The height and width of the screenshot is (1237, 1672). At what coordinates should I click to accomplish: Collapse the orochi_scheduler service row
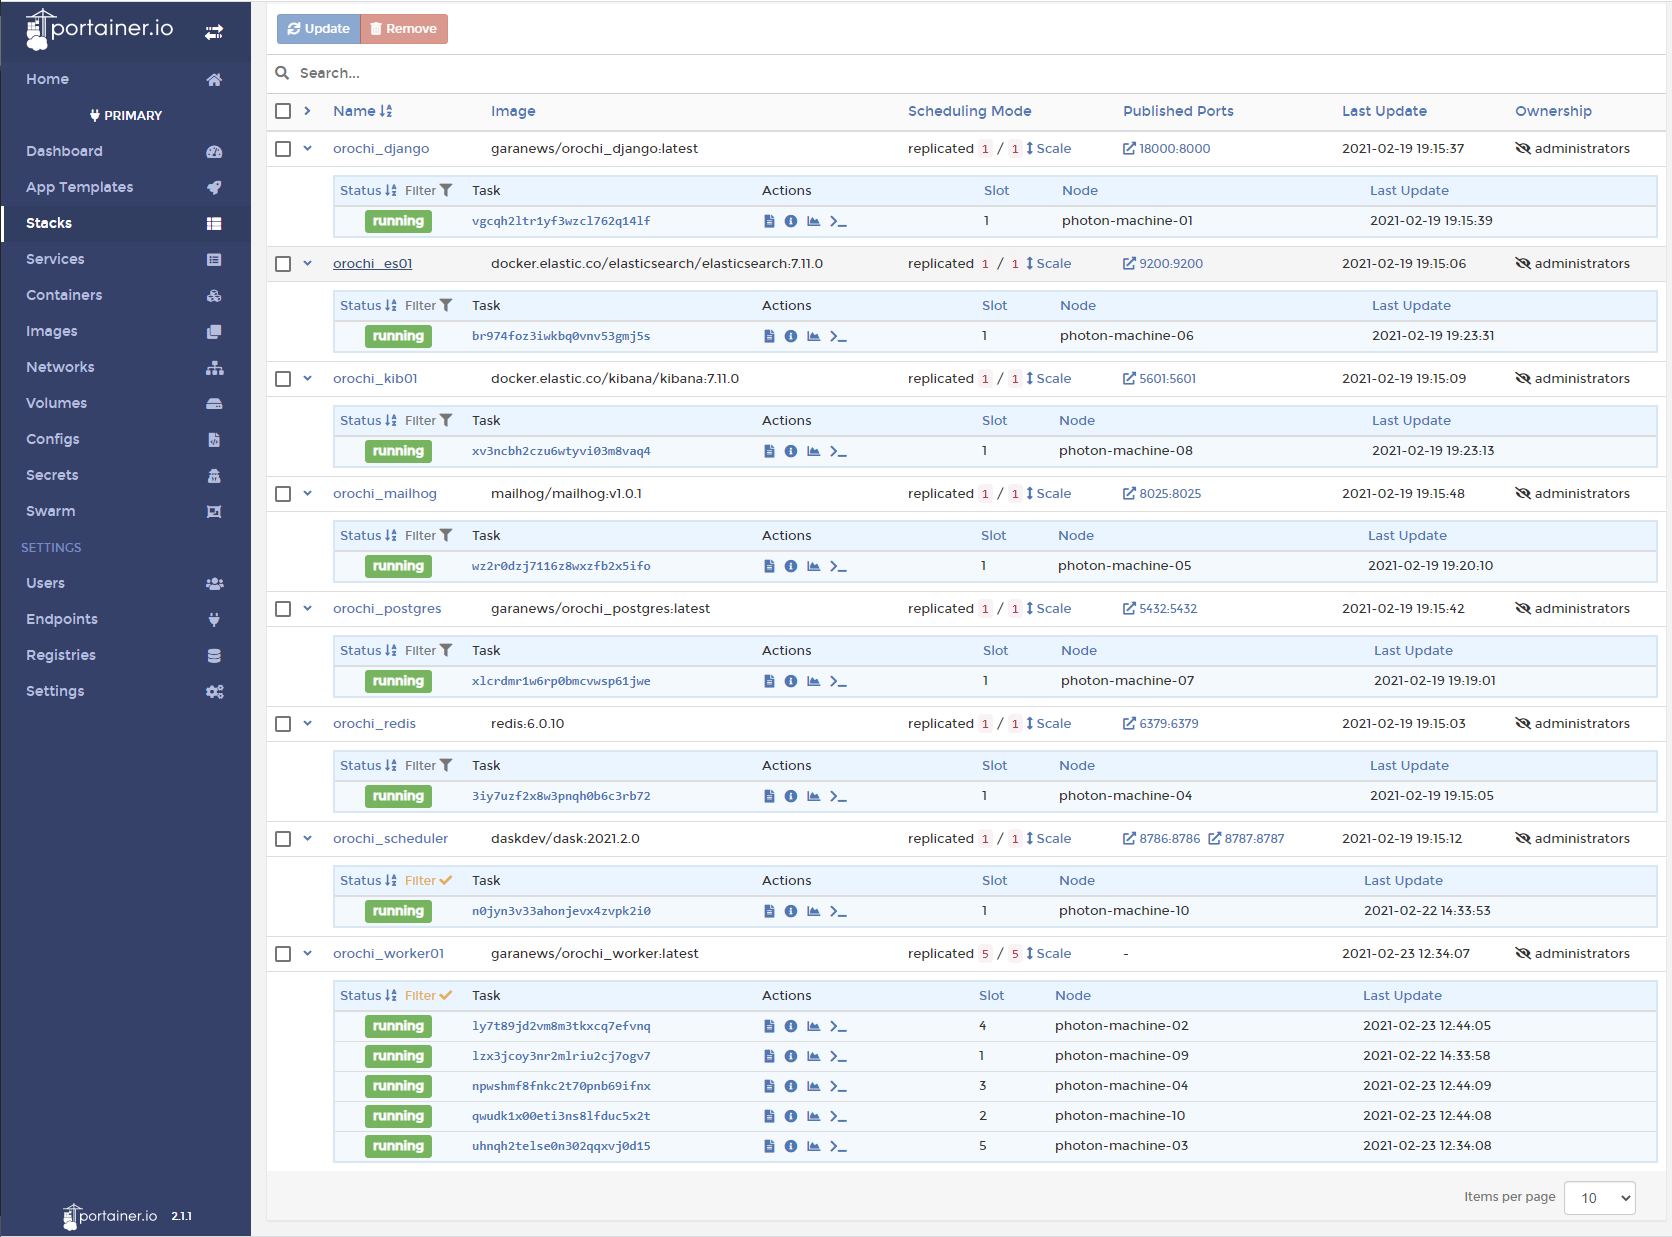(308, 839)
